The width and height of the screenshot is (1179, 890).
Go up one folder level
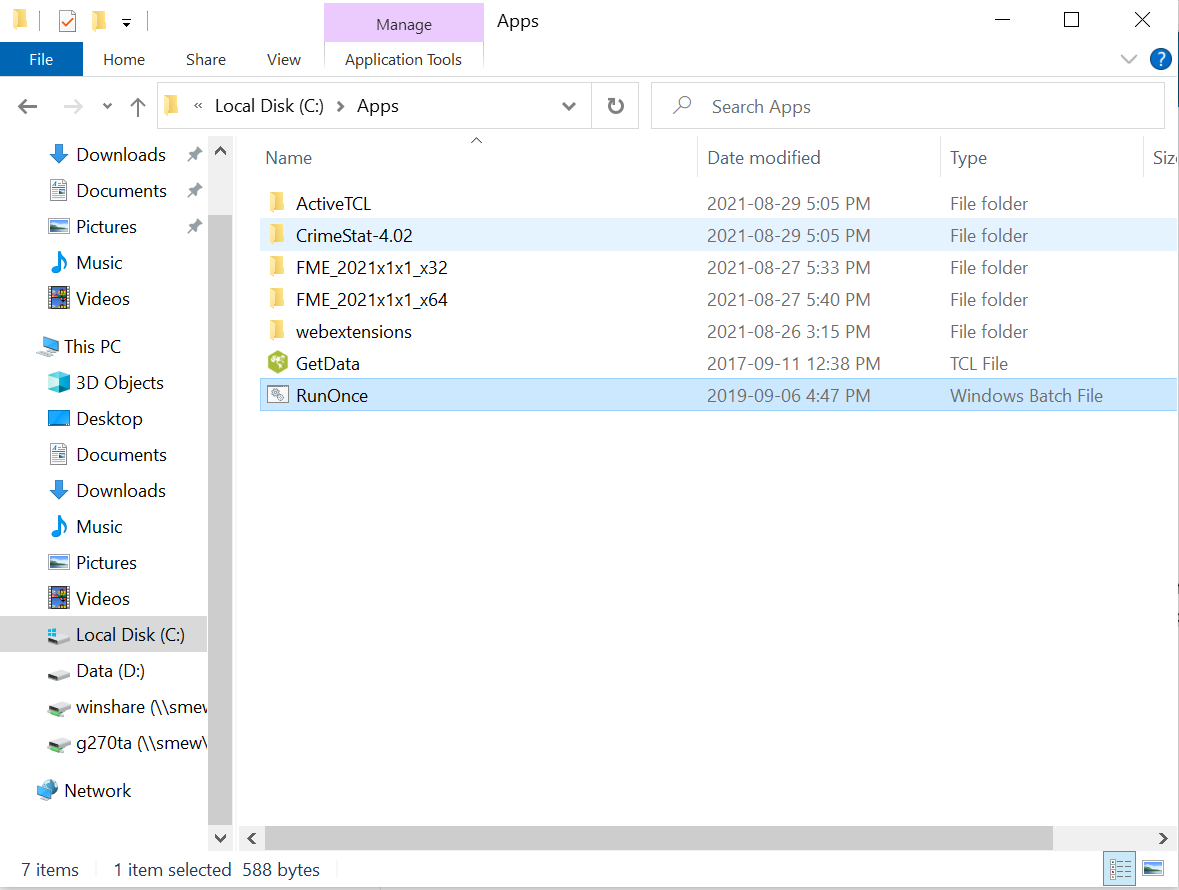click(138, 107)
